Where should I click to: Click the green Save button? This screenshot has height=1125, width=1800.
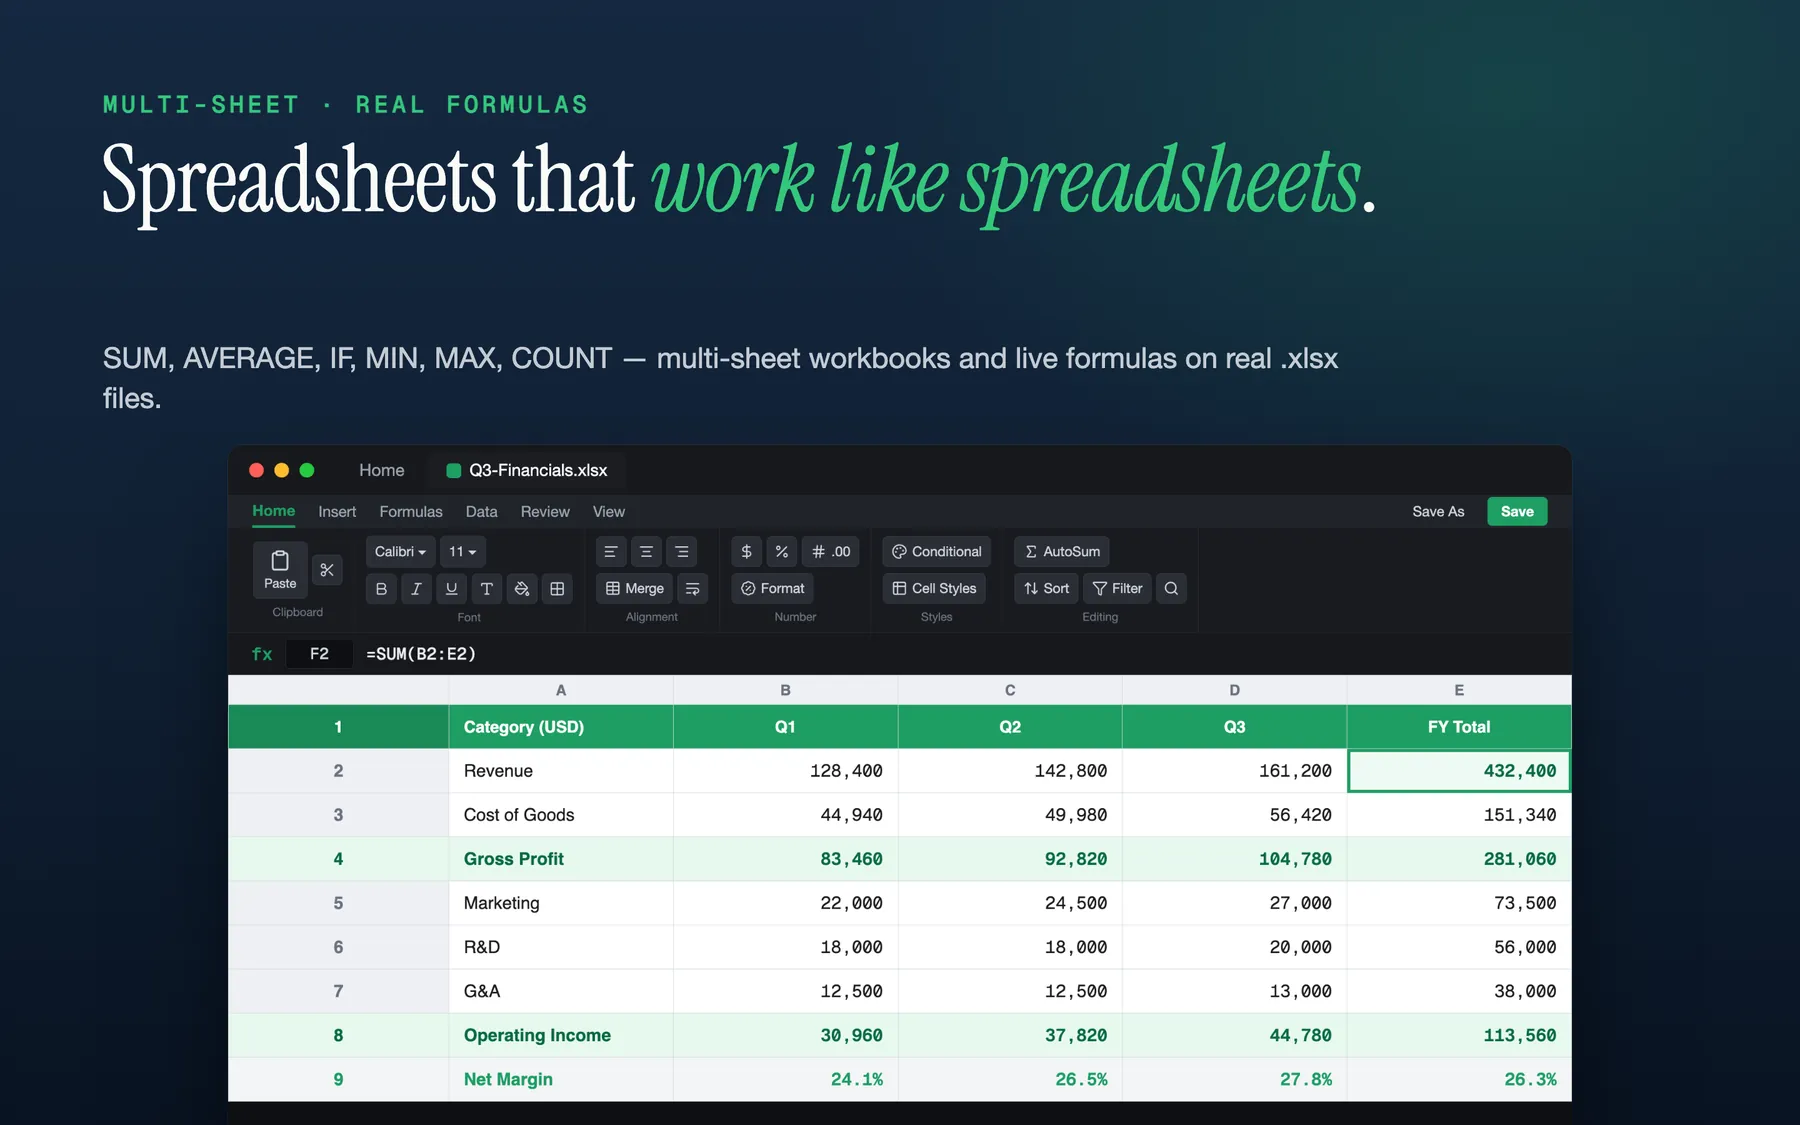click(1517, 512)
